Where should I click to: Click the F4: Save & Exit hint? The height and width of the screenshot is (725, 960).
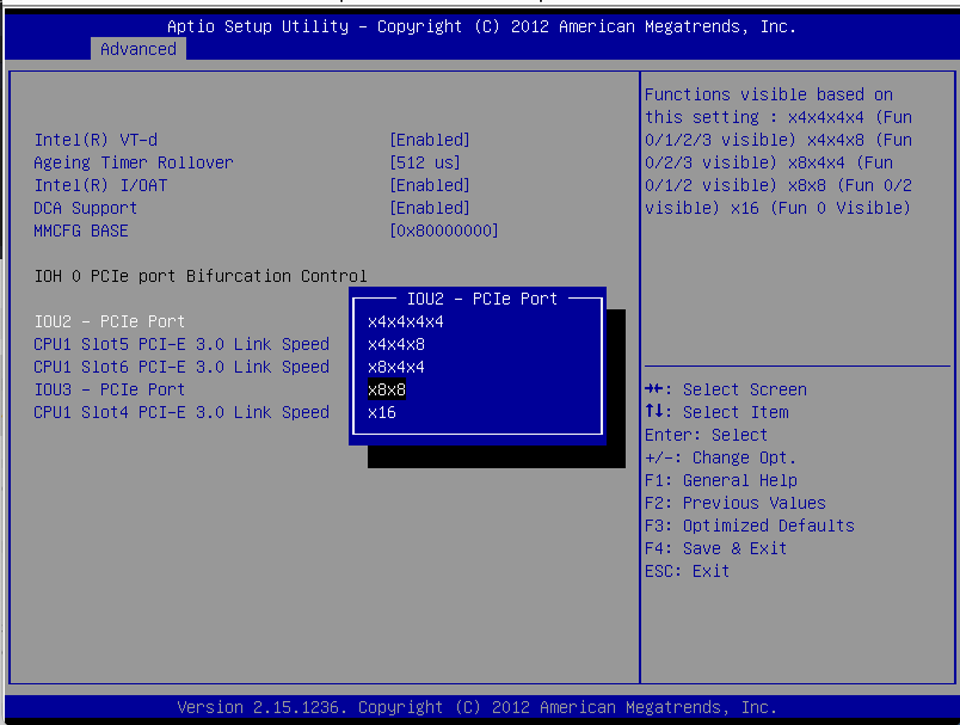click(x=715, y=548)
